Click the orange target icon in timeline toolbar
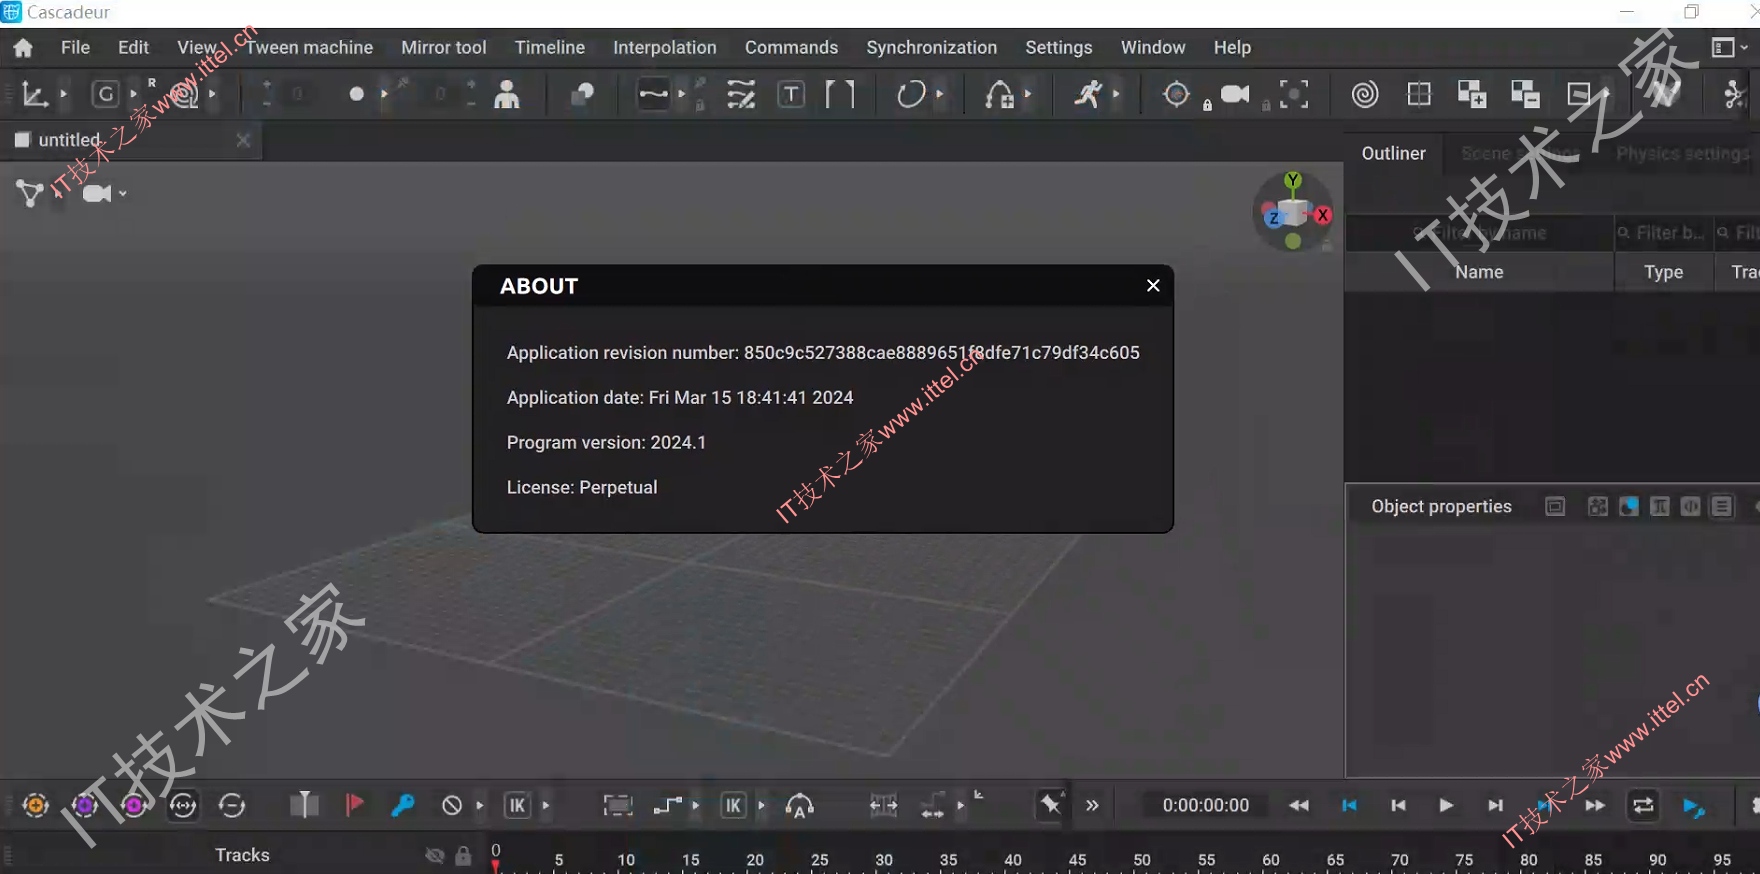 tap(36, 805)
